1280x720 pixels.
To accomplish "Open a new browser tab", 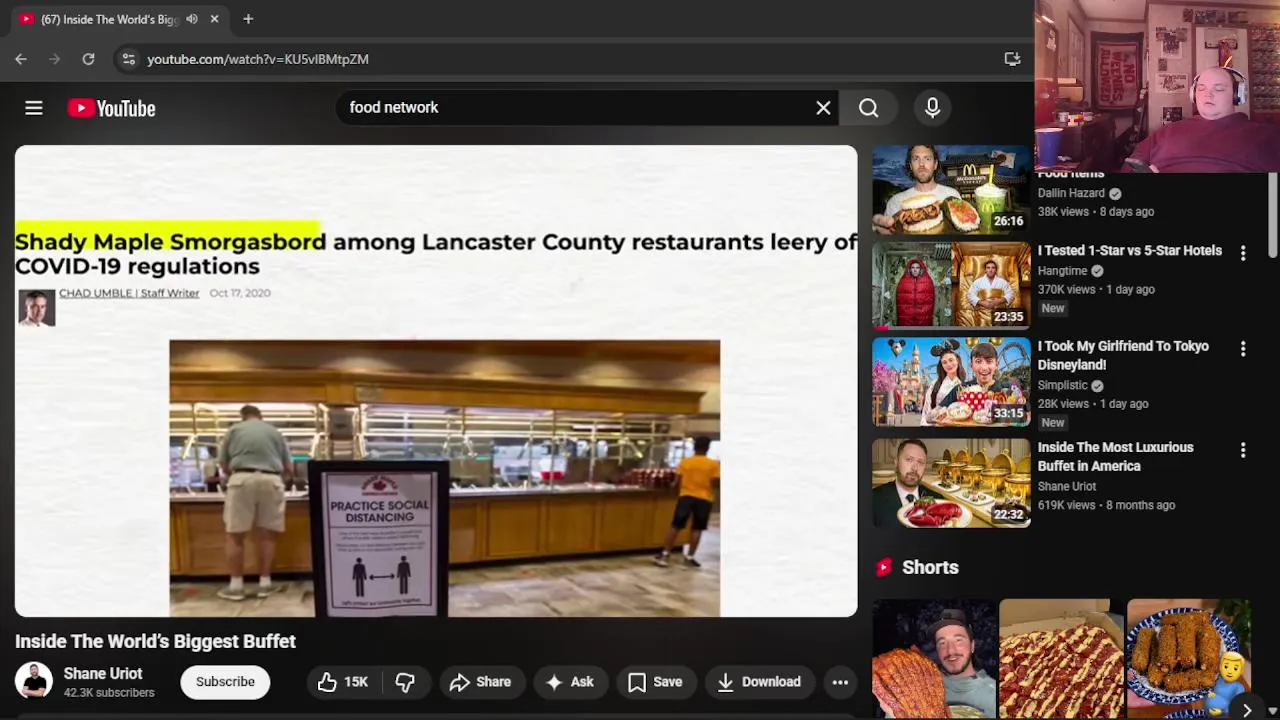I will (x=248, y=19).
